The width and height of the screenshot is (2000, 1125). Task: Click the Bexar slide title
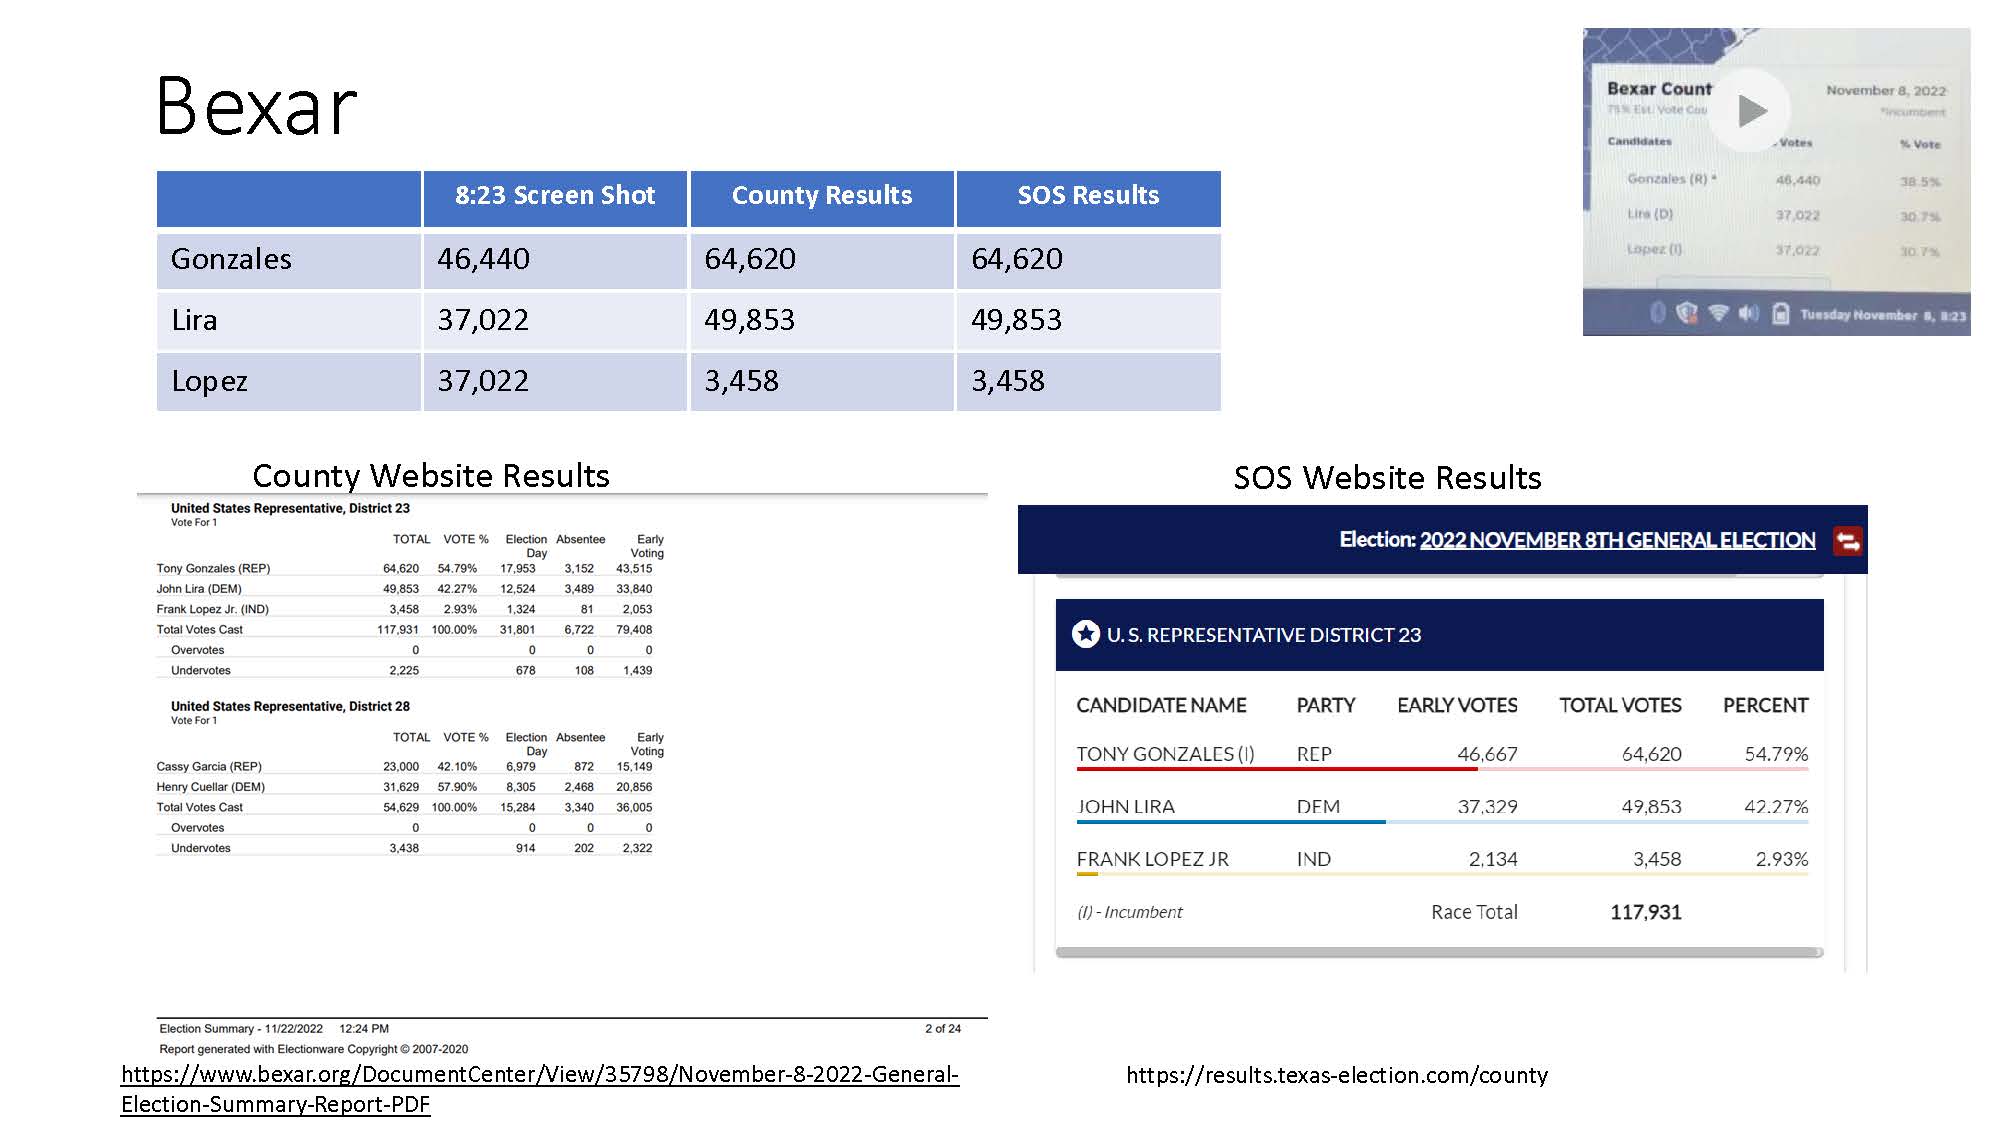257,106
